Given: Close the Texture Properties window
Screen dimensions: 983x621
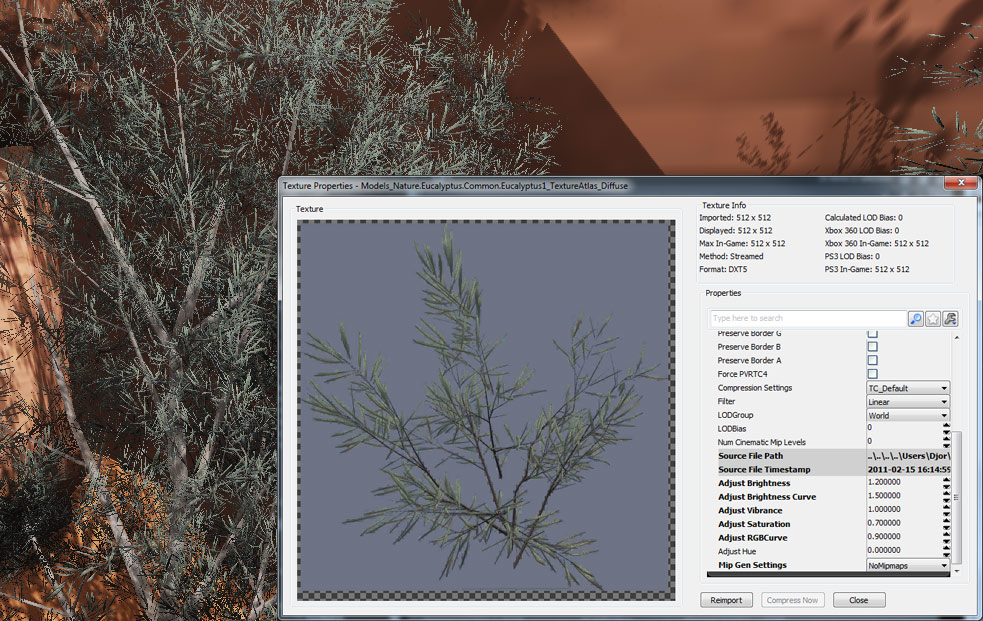Looking at the screenshot, I should (x=962, y=184).
